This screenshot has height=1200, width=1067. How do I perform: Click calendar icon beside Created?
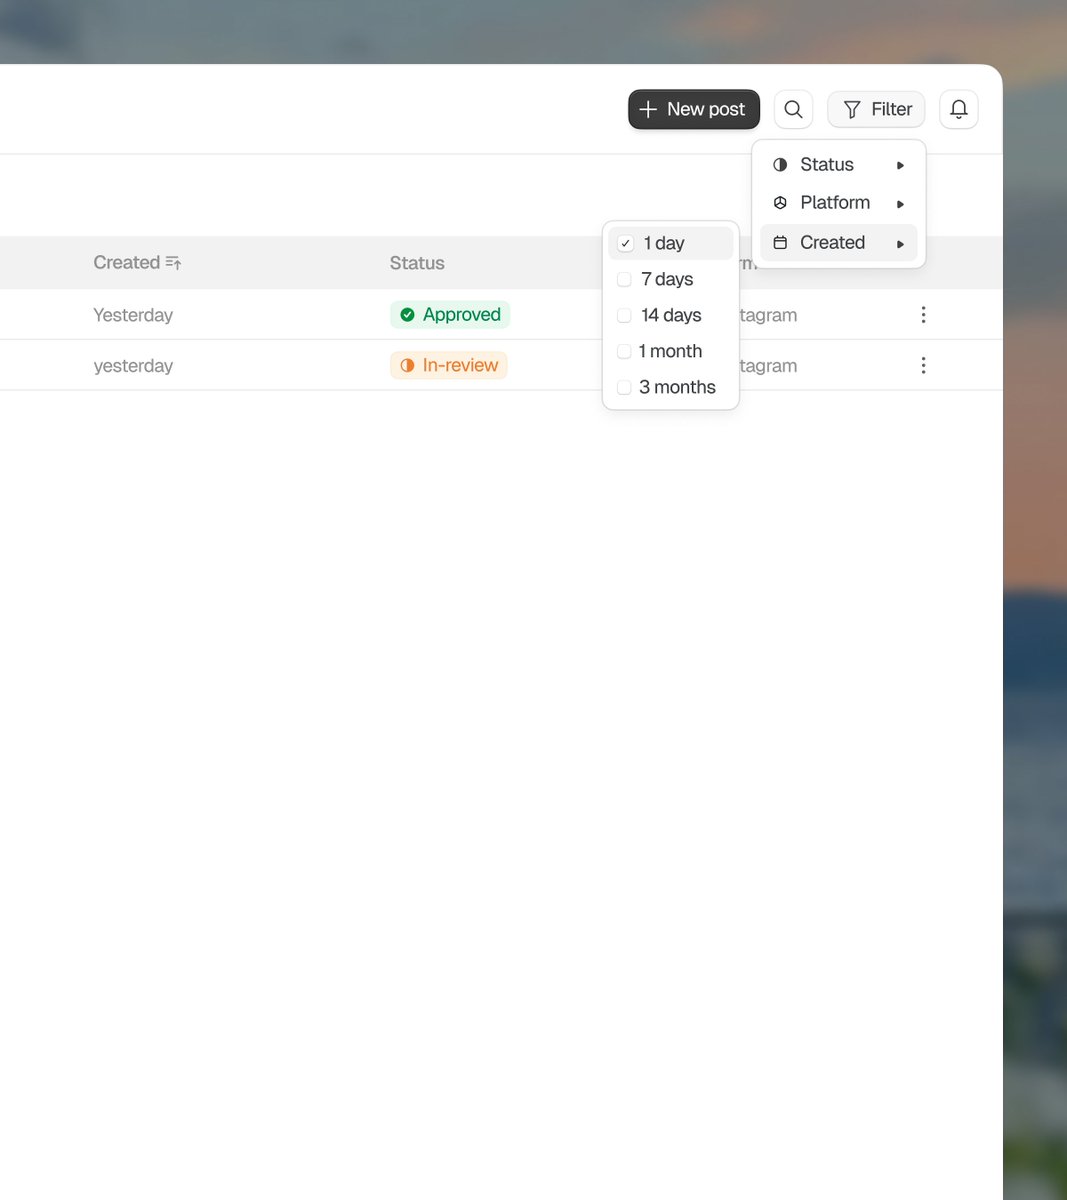(780, 243)
